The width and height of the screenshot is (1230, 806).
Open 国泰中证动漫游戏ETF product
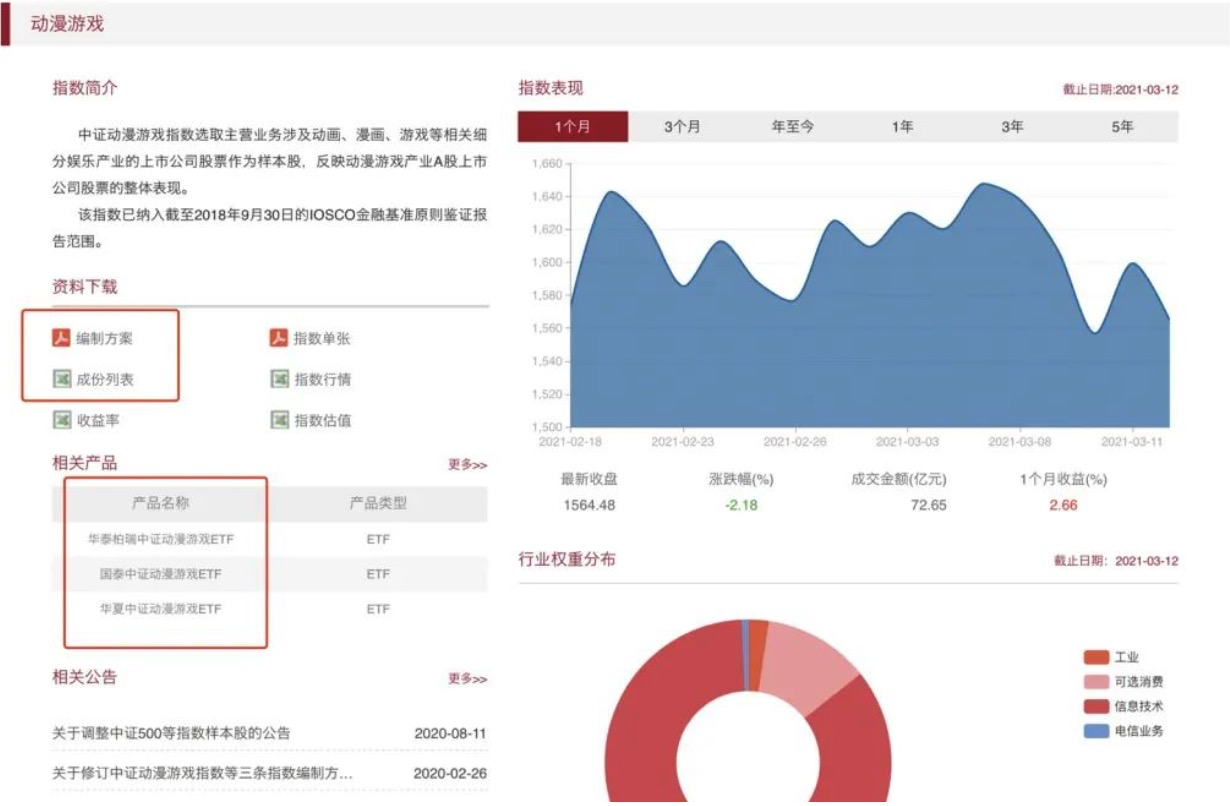point(161,574)
